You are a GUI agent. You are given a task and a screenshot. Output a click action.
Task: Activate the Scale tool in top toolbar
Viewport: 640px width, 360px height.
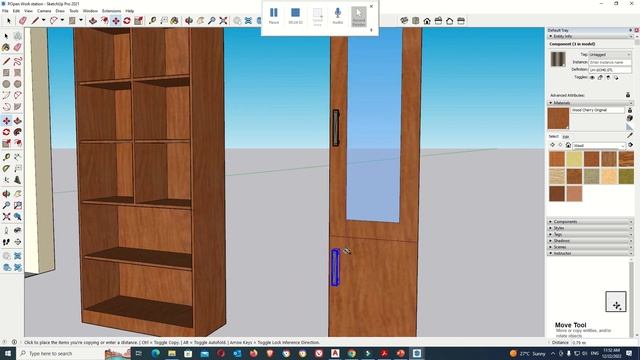(138, 21)
